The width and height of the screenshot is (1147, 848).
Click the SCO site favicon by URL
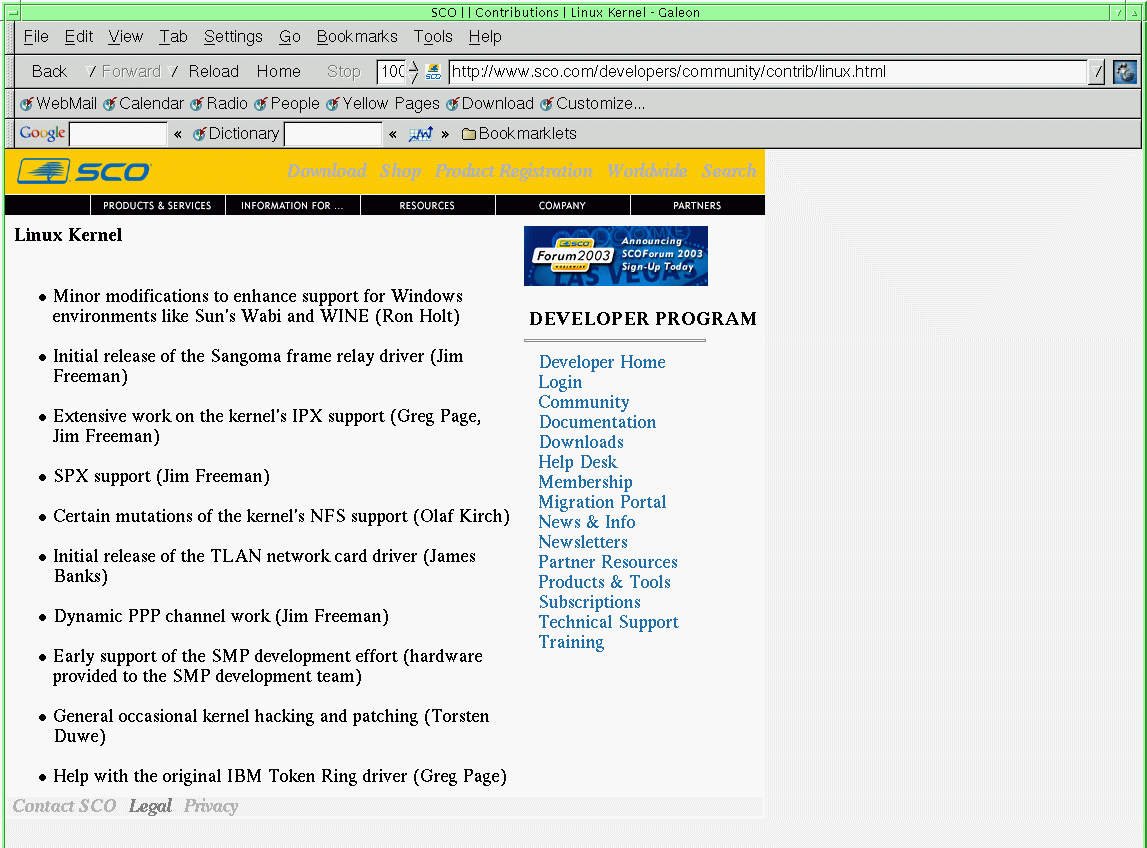pyautogui.click(x=433, y=72)
